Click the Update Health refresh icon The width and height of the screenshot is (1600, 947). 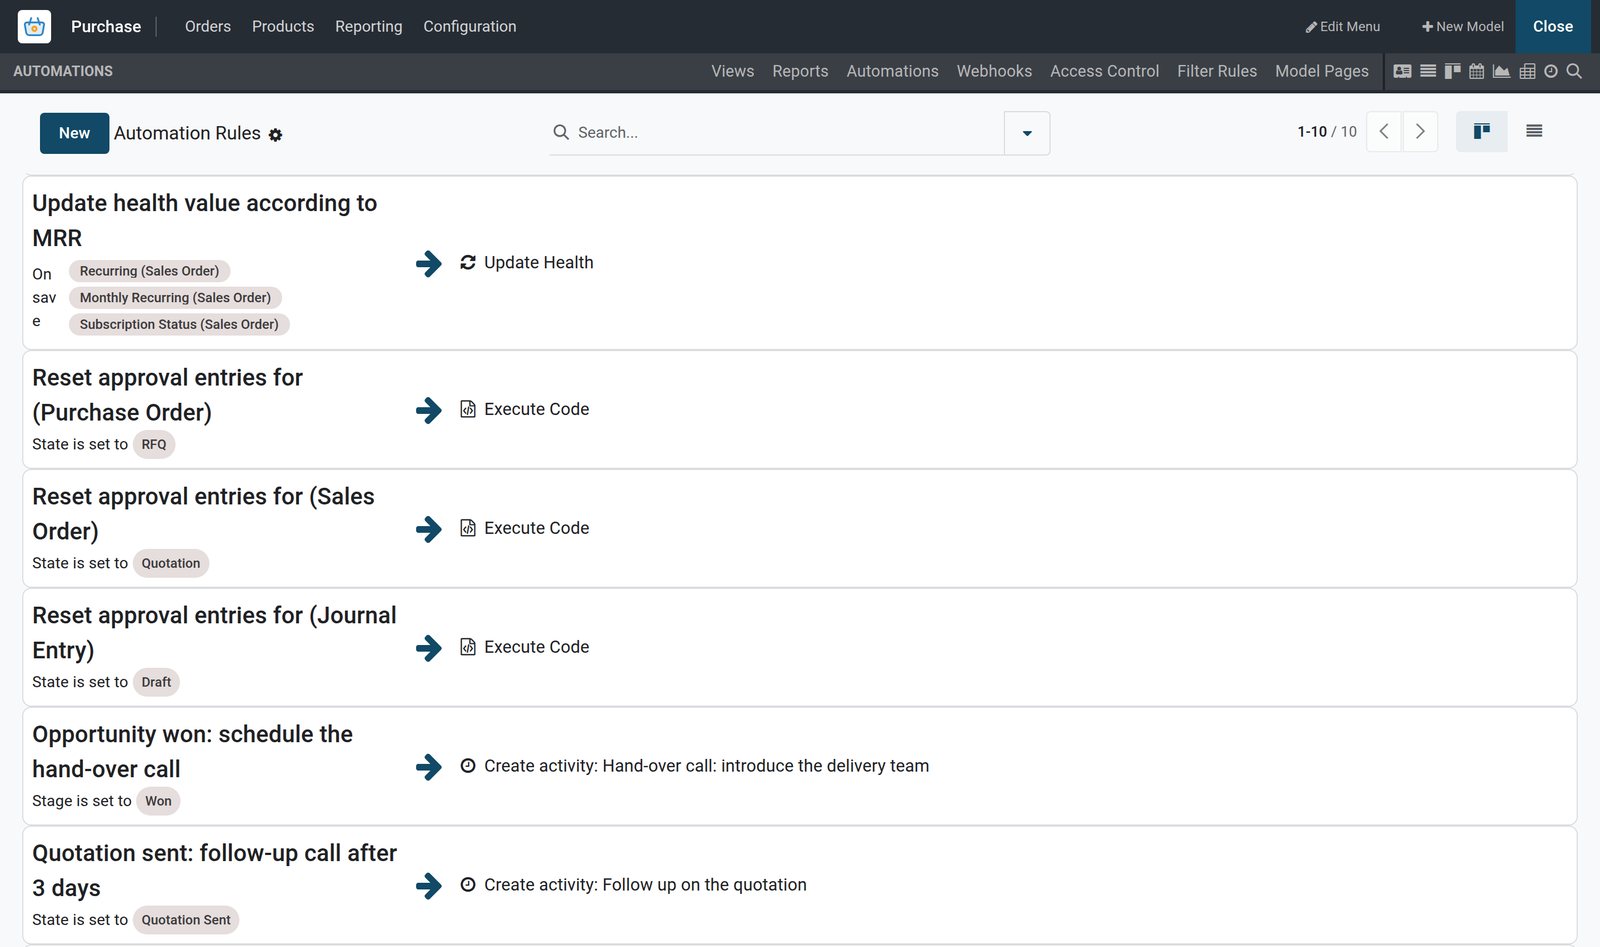(467, 262)
